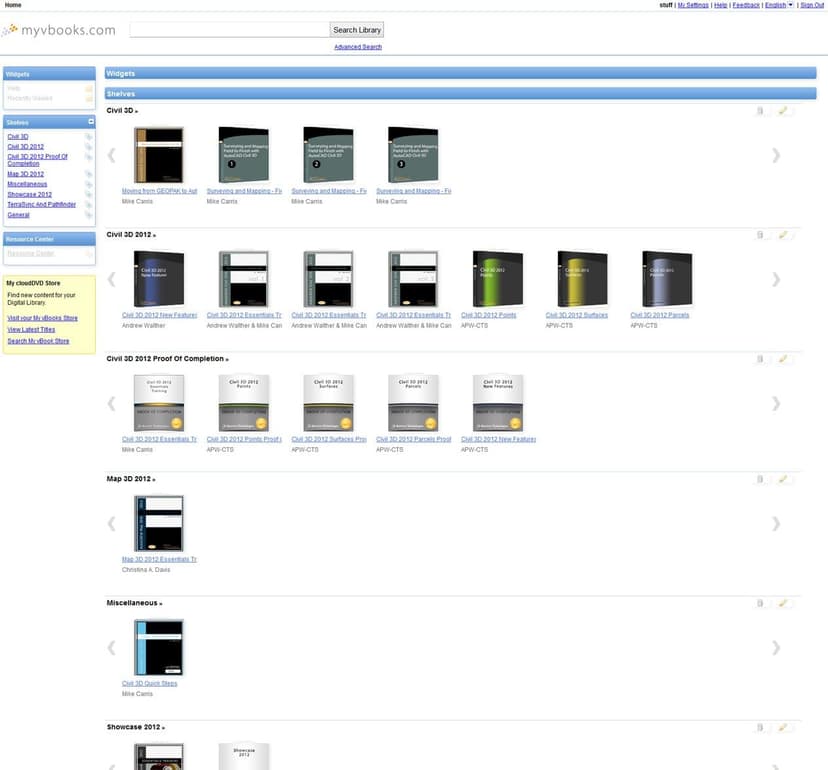Click the myvbooks.com logo
The image size is (828, 770).
click(59, 30)
